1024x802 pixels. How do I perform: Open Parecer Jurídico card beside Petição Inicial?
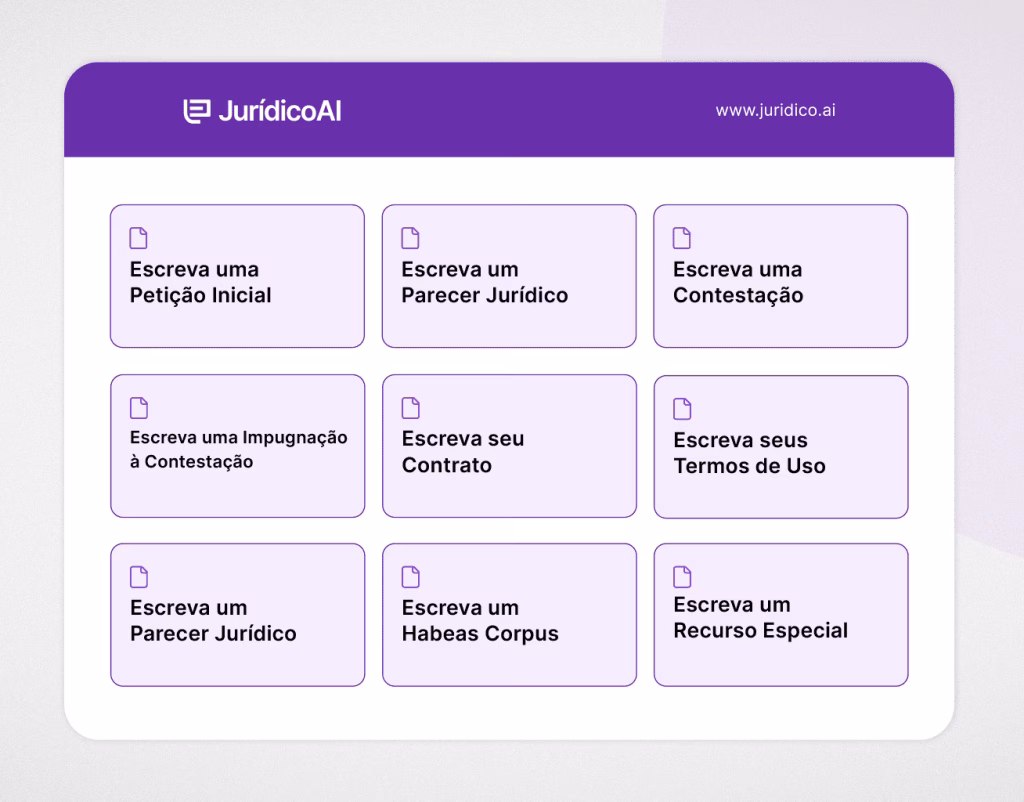[509, 276]
